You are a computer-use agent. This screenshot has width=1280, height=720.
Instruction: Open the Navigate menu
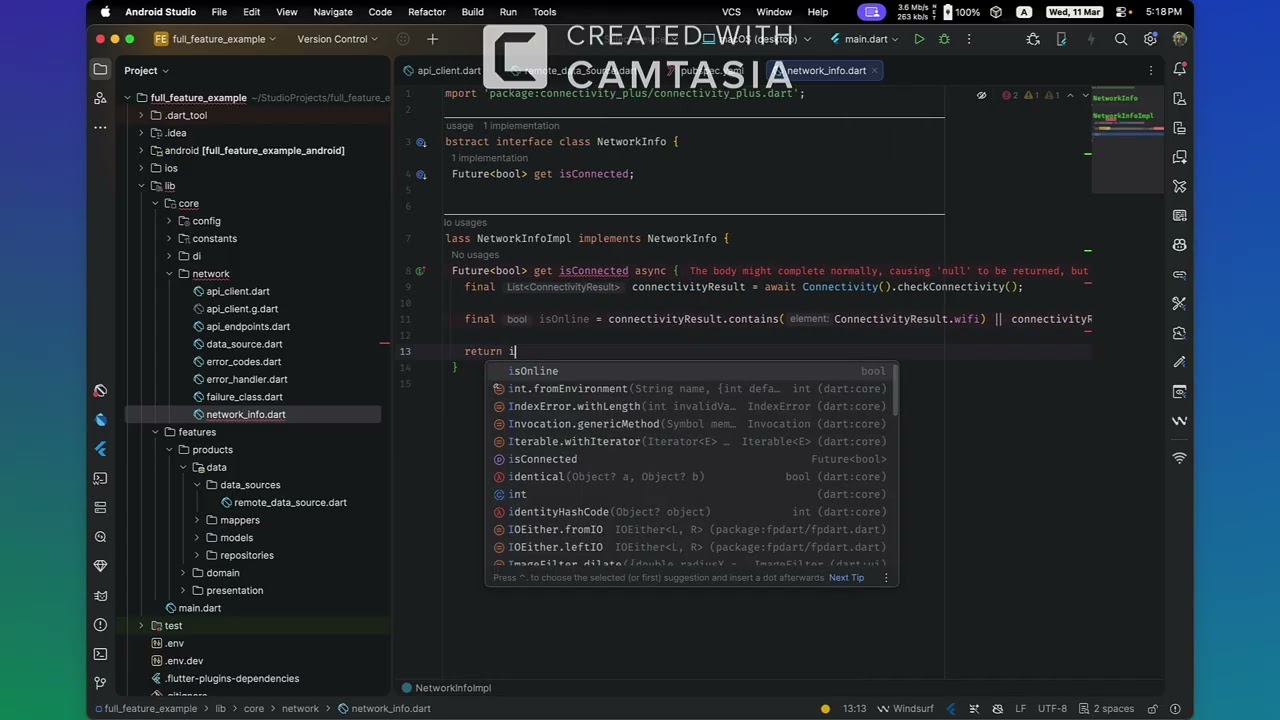(333, 12)
